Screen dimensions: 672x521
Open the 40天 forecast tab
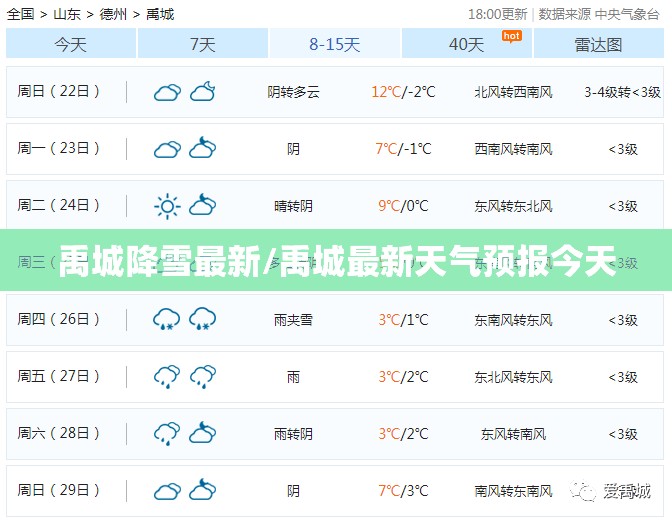(x=467, y=43)
